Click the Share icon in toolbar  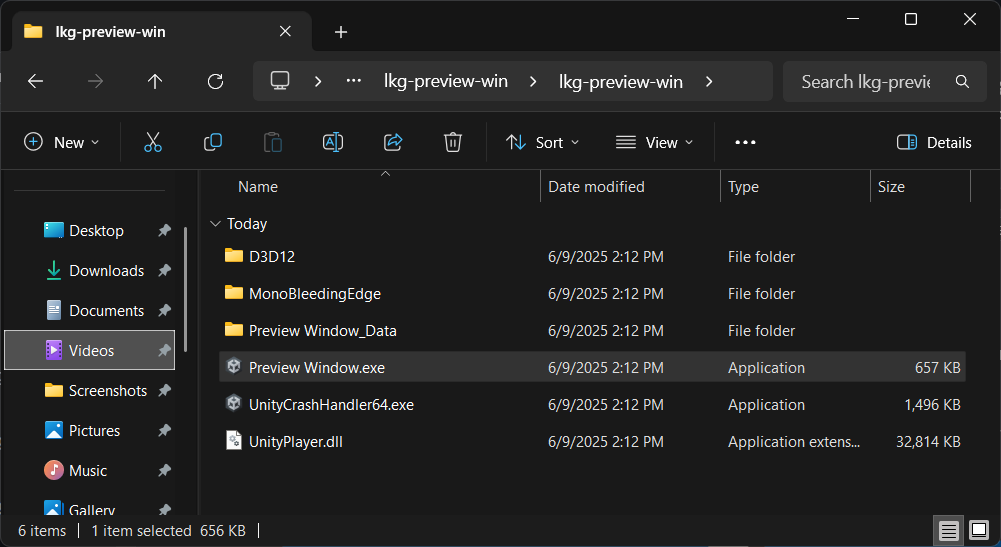click(x=393, y=142)
